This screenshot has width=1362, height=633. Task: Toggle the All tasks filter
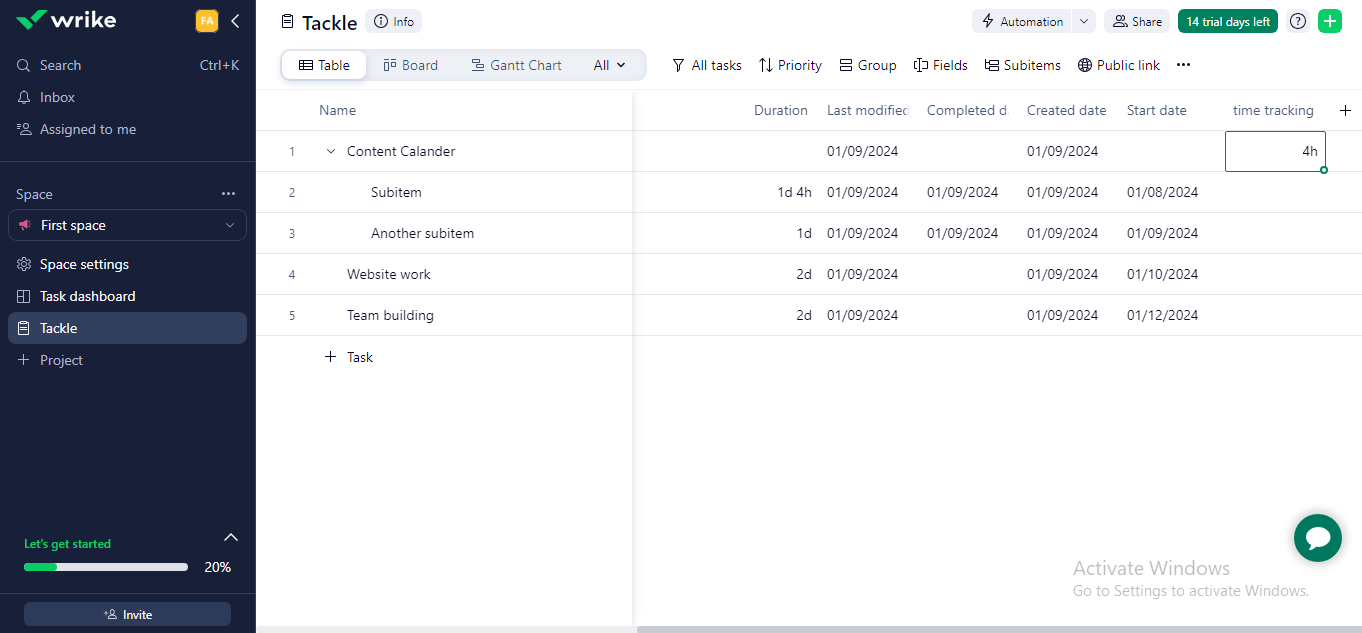(x=707, y=64)
